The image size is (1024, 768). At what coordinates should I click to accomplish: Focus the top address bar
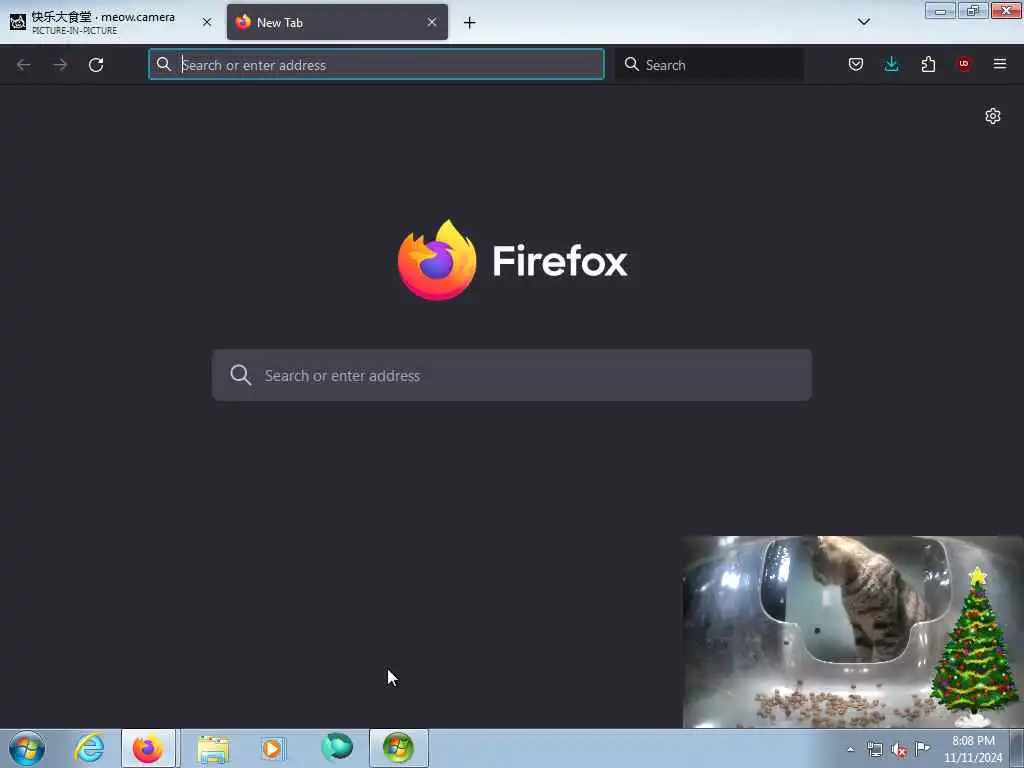[x=376, y=65]
